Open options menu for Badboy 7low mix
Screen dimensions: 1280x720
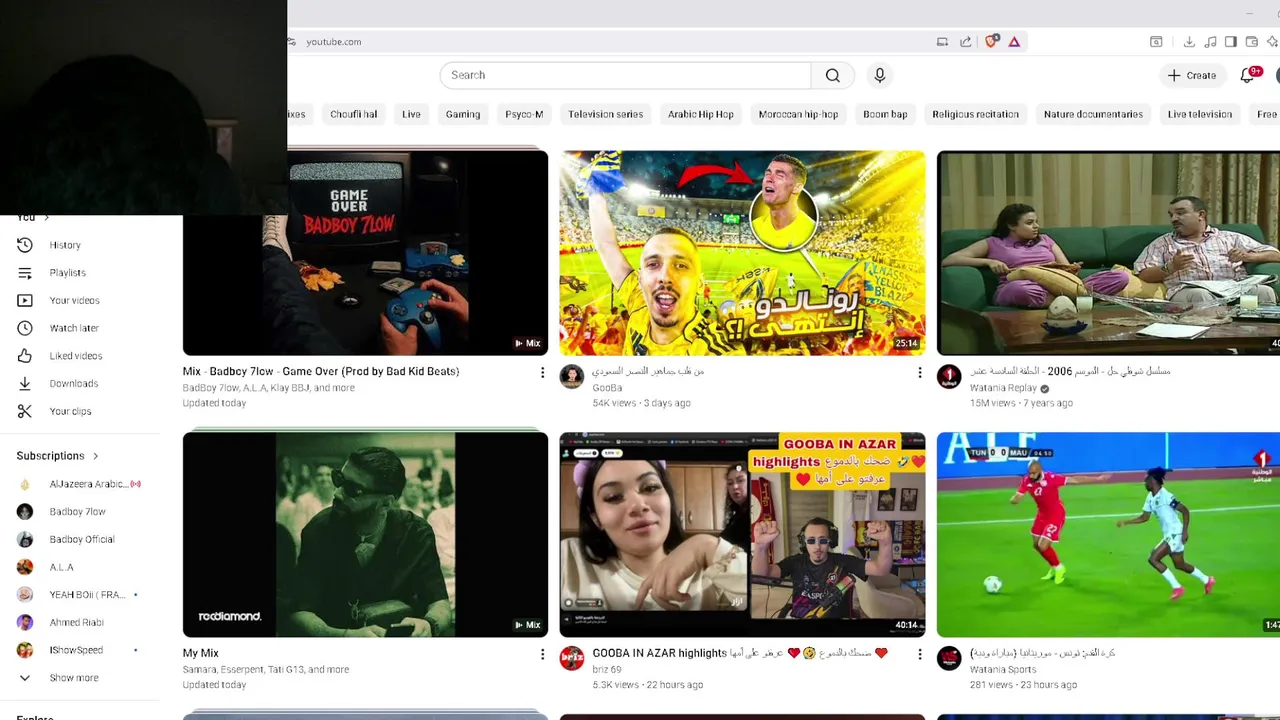tap(542, 372)
